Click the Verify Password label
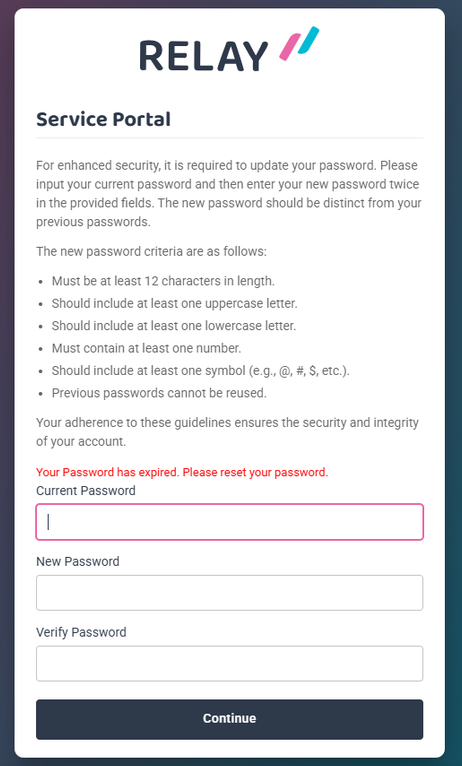 click(x=81, y=632)
